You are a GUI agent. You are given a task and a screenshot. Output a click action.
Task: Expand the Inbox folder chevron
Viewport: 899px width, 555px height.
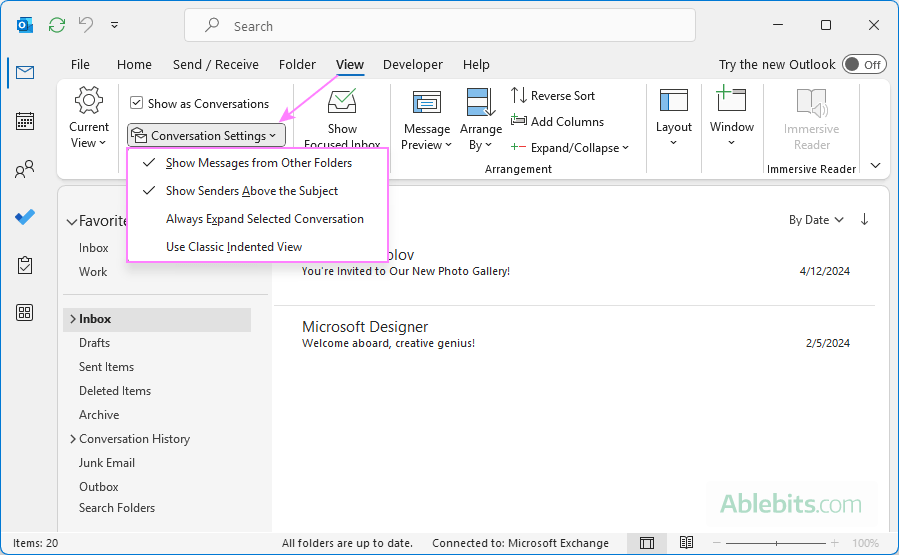click(73, 319)
